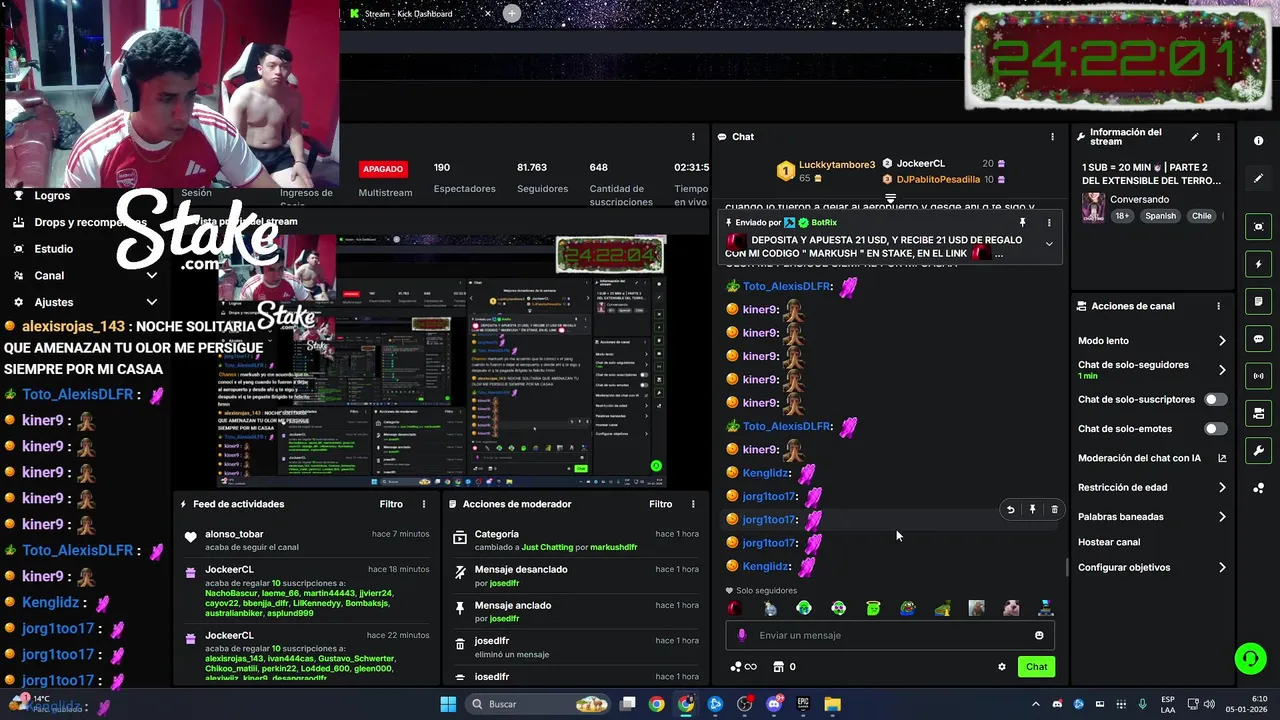Click the taskbar Buscar search box
This screenshot has height=720, width=1280.
coord(540,704)
